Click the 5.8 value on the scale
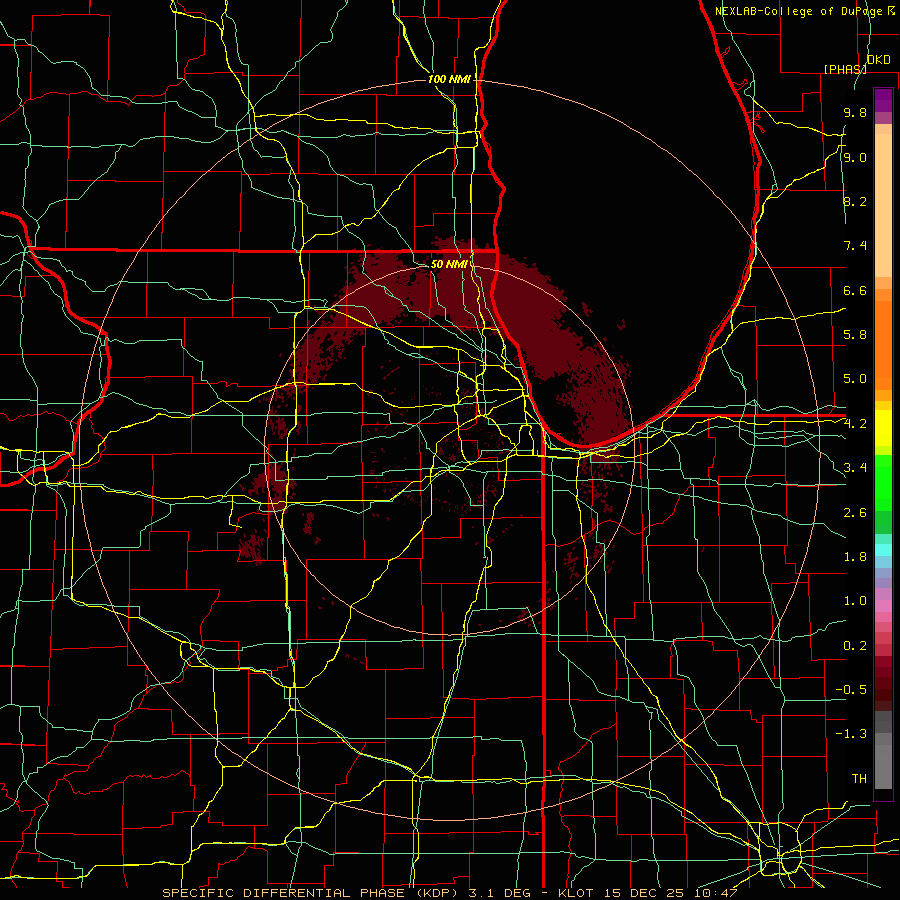900x900 pixels. click(855, 335)
